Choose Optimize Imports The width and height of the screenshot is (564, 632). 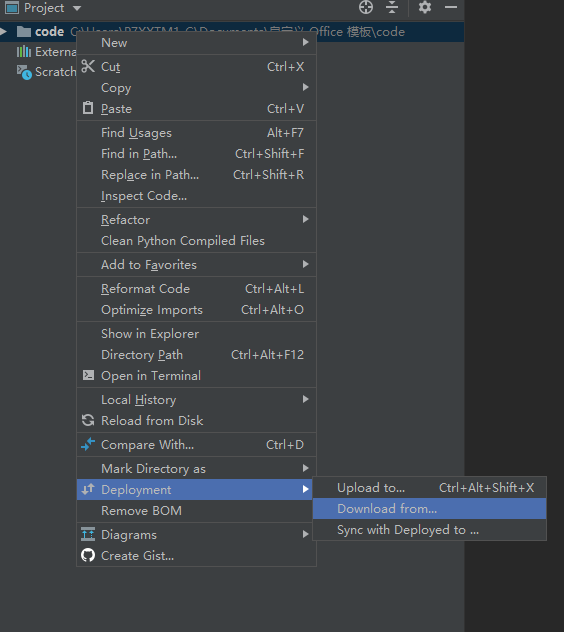point(196,310)
